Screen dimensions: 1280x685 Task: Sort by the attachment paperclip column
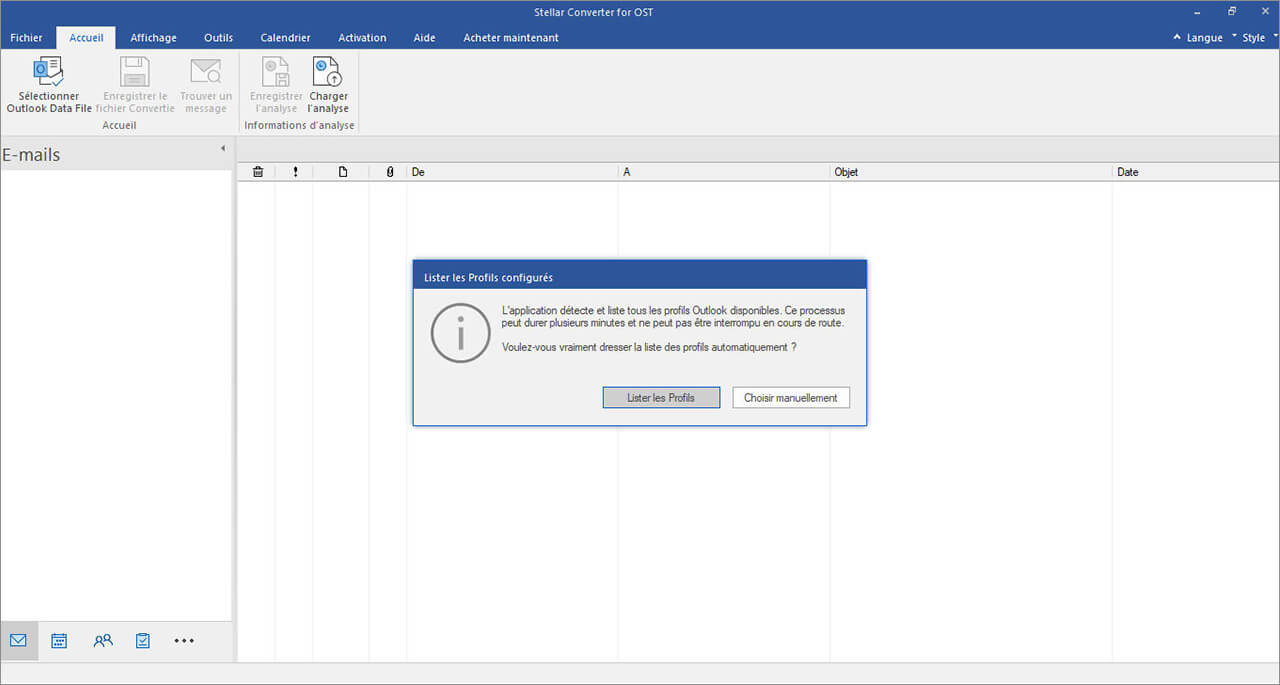click(x=389, y=172)
